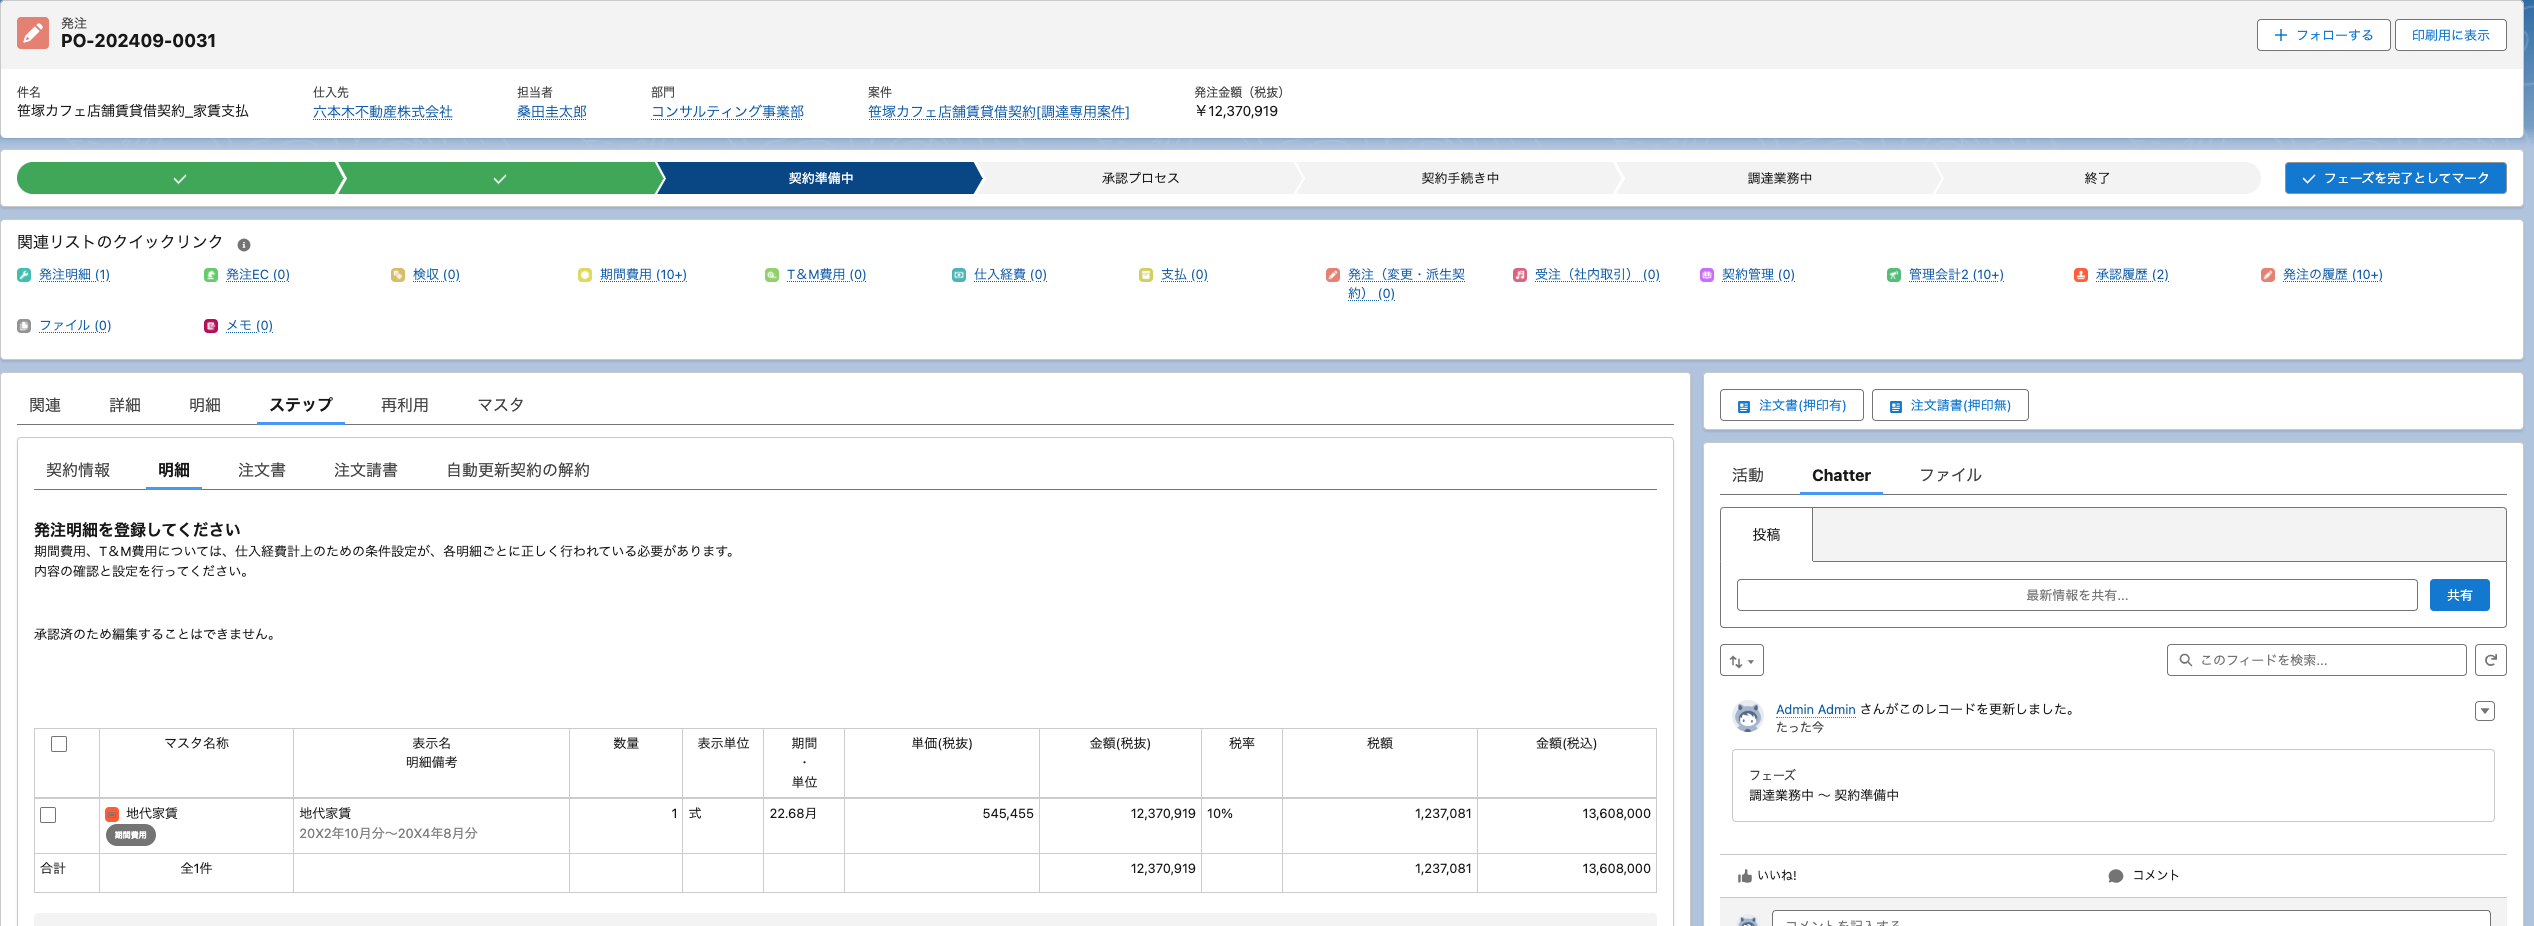Viewport: 2534px width, 926px height.
Task: Switch to the 詳細 tab
Action: (125, 405)
